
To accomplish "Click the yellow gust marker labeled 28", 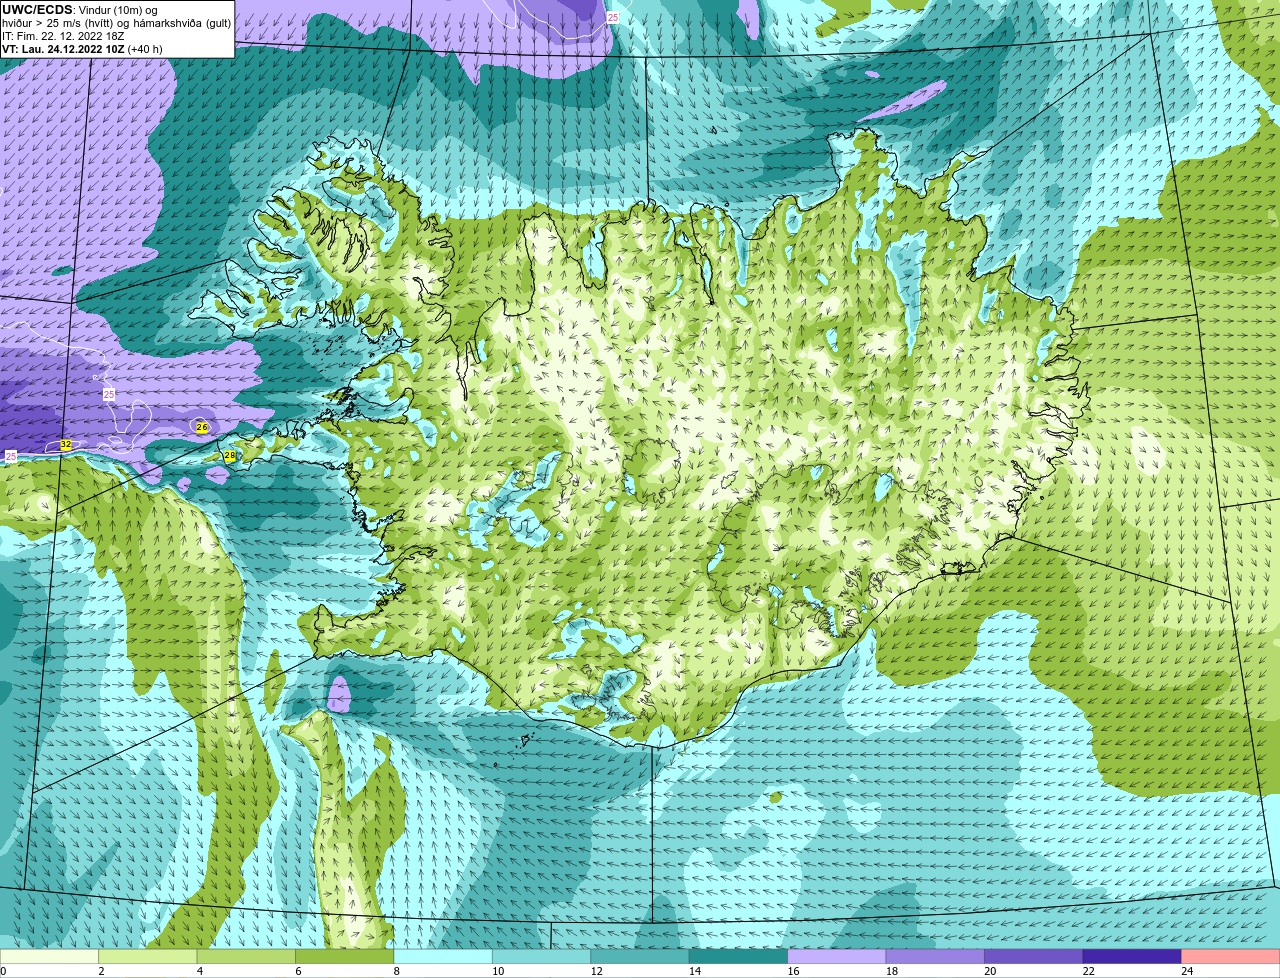I will [229, 456].
